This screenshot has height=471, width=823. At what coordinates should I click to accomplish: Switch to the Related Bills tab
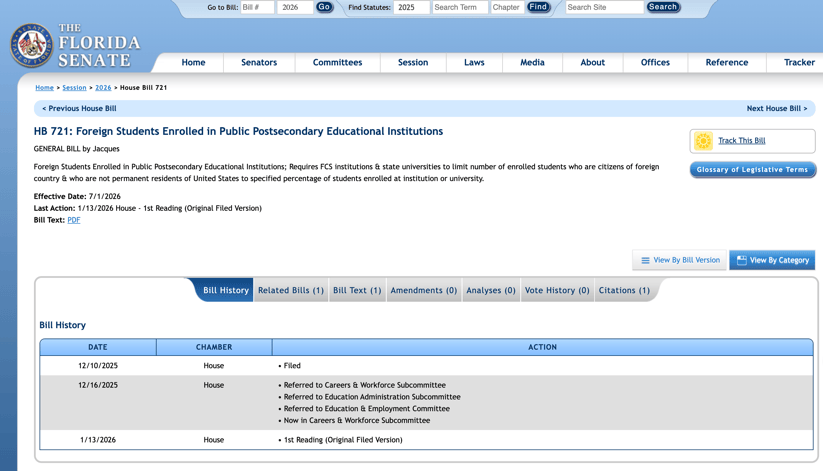[x=290, y=290]
